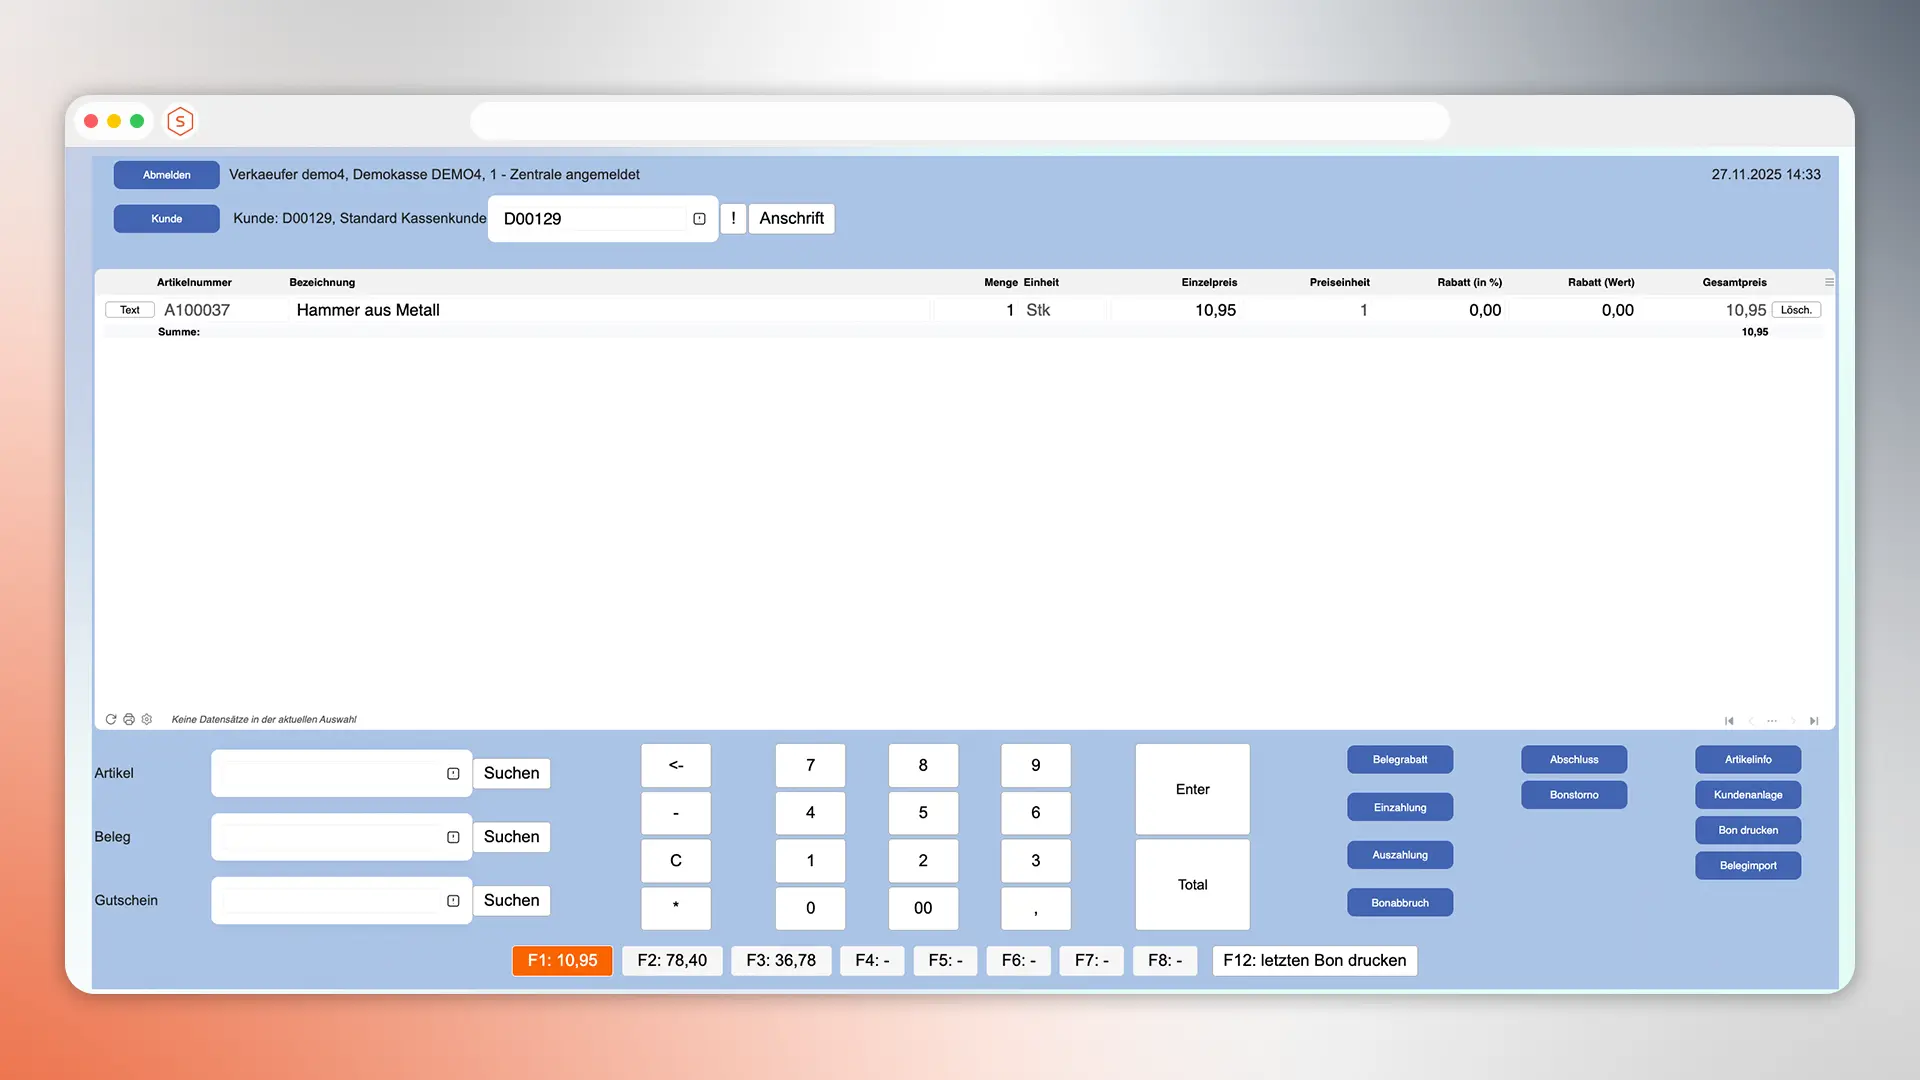Open the ellipsis page navigation icon
This screenshot has height=1080, width=1920.
pyautogui.click(x=1772, y=720)
